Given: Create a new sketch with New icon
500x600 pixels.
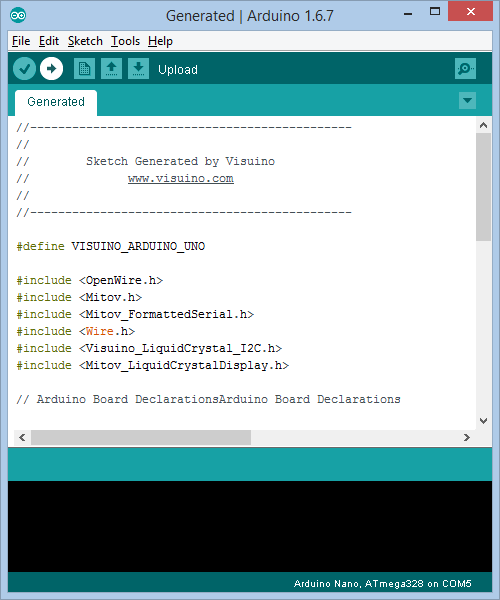Looking at the screenshot, I should [84, 69].
